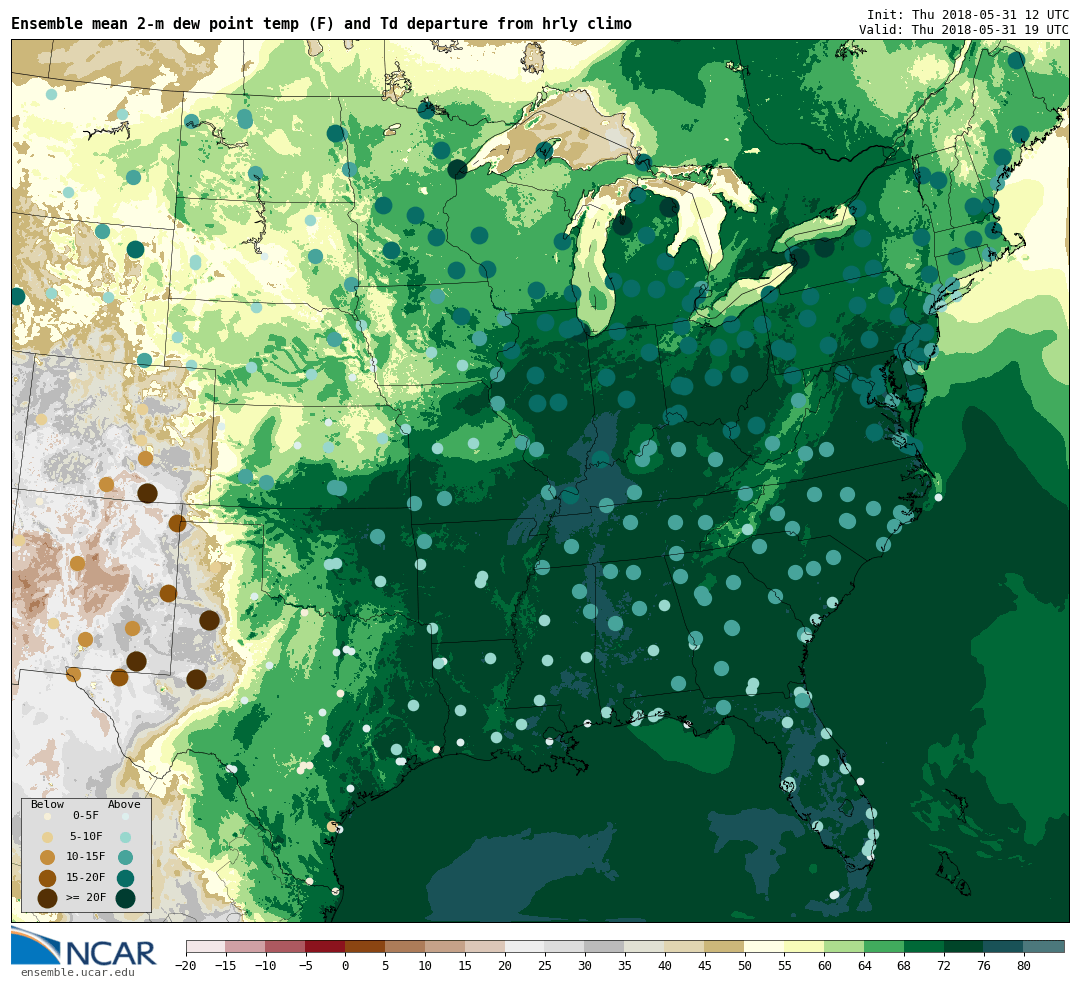The height and width of the screenshot is (985, 1080).
Task: Click the 72 to 76 dark green colorbar swatch
Action: 963,946
